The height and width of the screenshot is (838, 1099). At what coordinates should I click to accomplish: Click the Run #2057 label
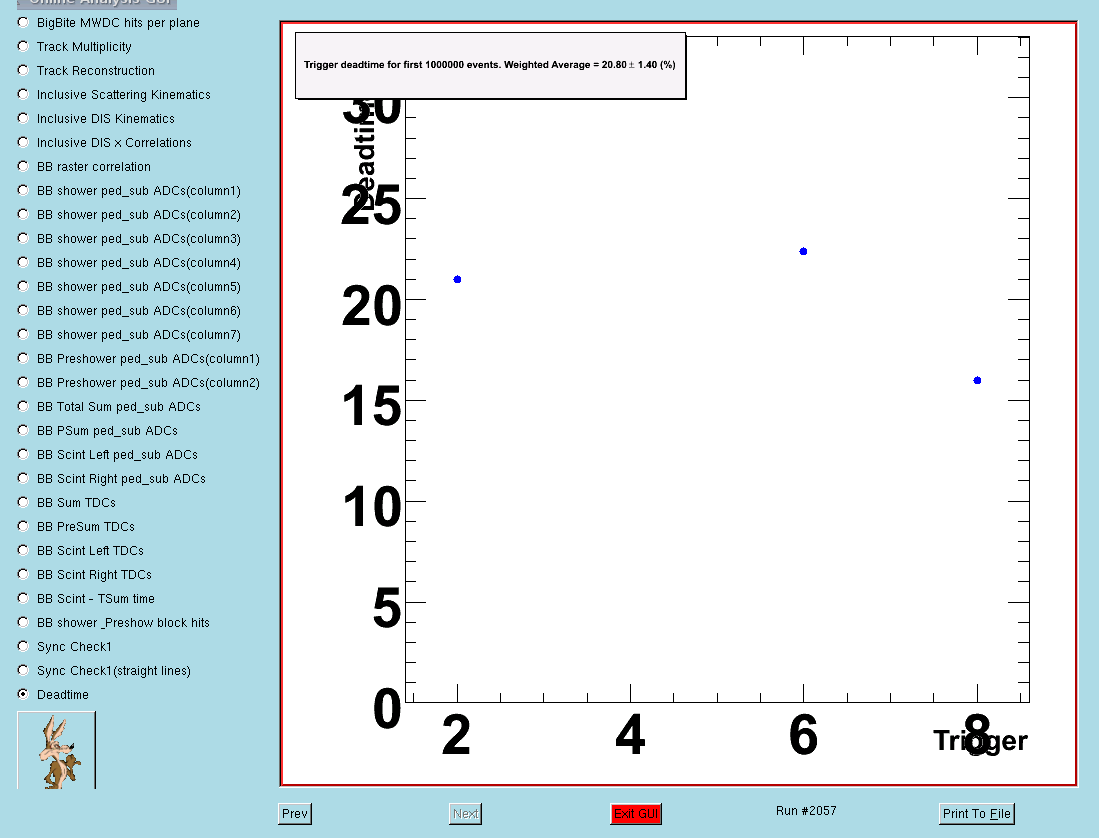coord(806,811)
